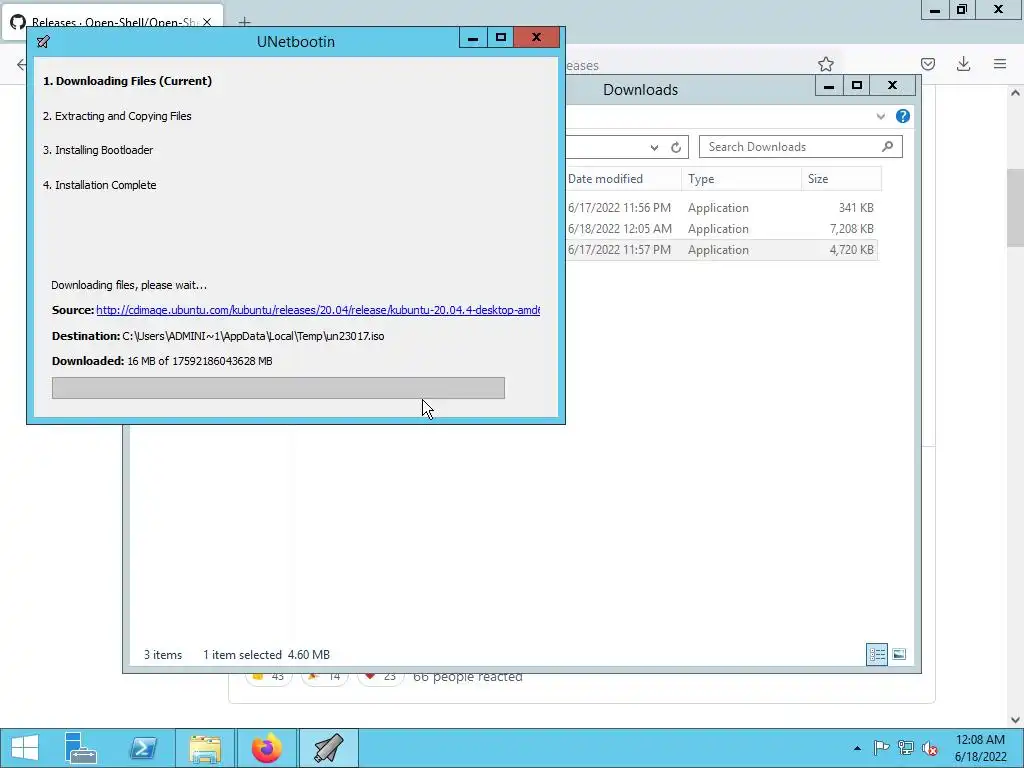Click '1 item selected 4.60 MB' status text
The image size is (1024, 768).
click(x=266, y=655)
